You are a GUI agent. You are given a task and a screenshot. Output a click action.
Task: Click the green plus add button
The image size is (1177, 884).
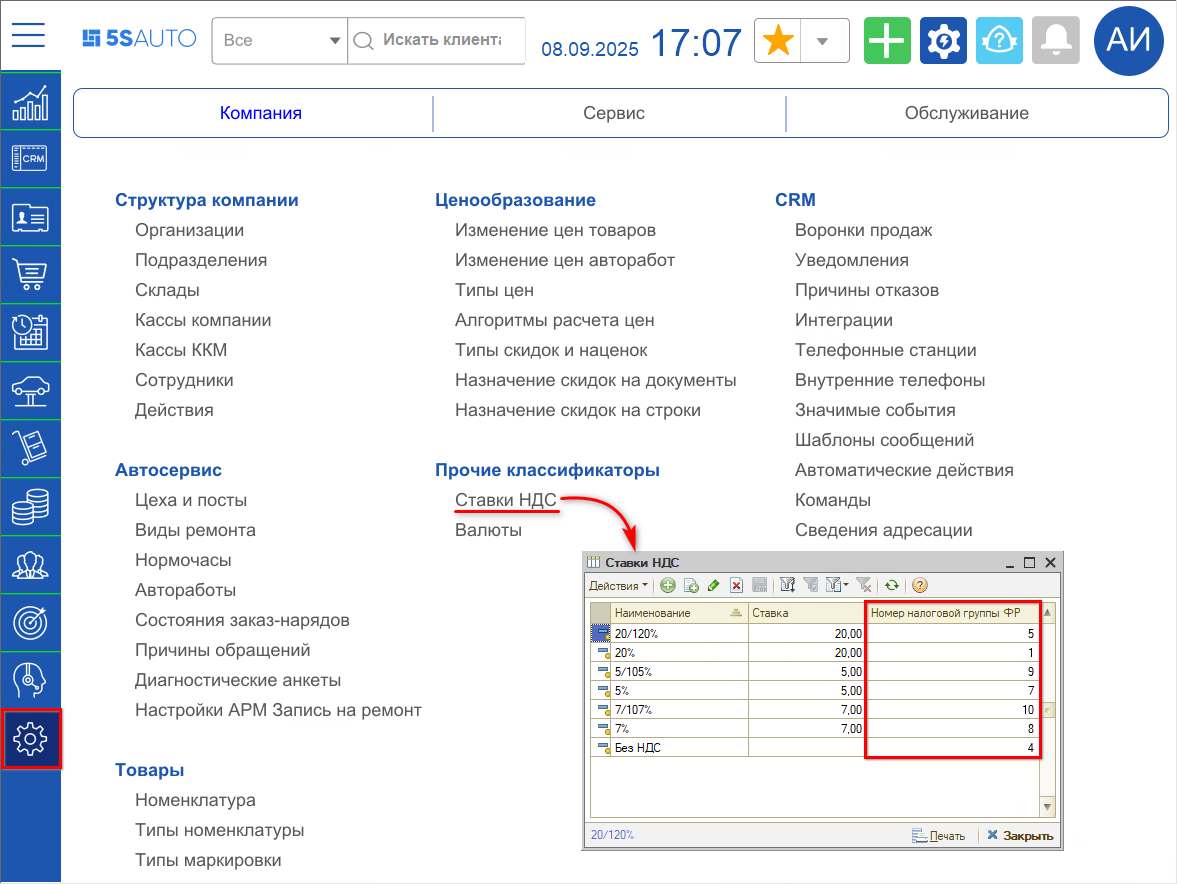click(887, 41)
